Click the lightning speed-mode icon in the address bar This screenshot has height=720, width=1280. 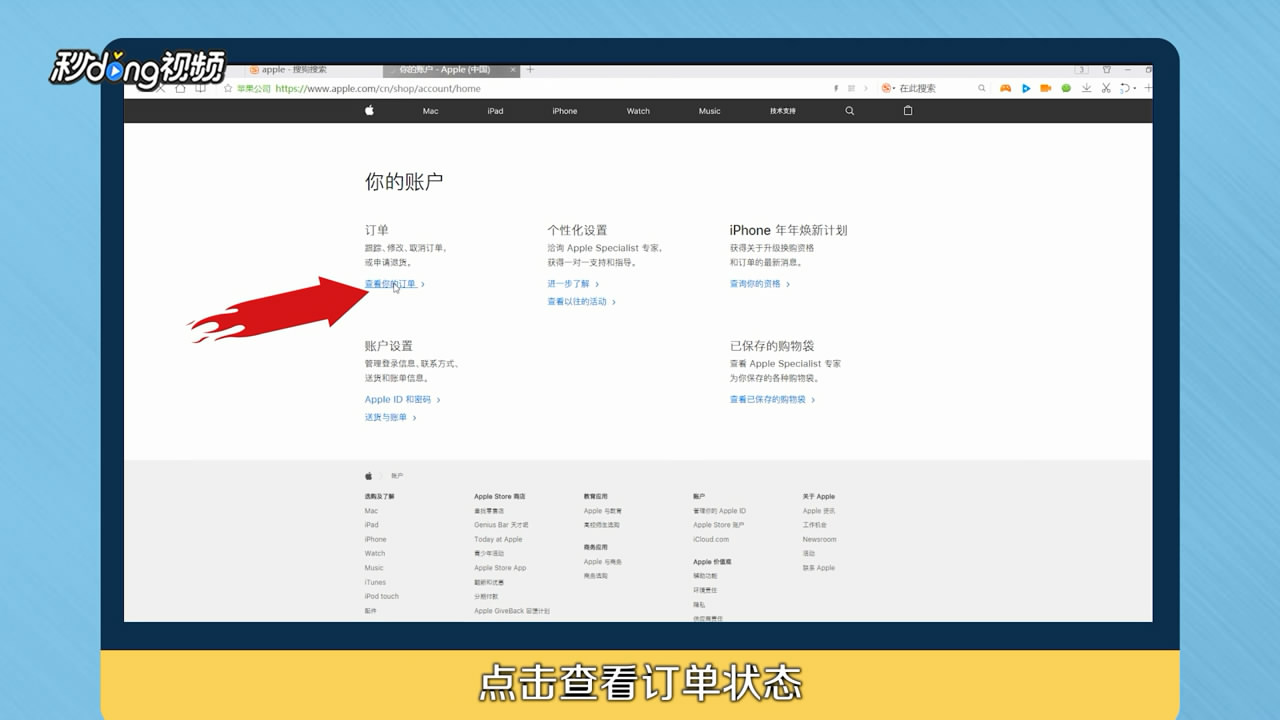pos(836,88)
